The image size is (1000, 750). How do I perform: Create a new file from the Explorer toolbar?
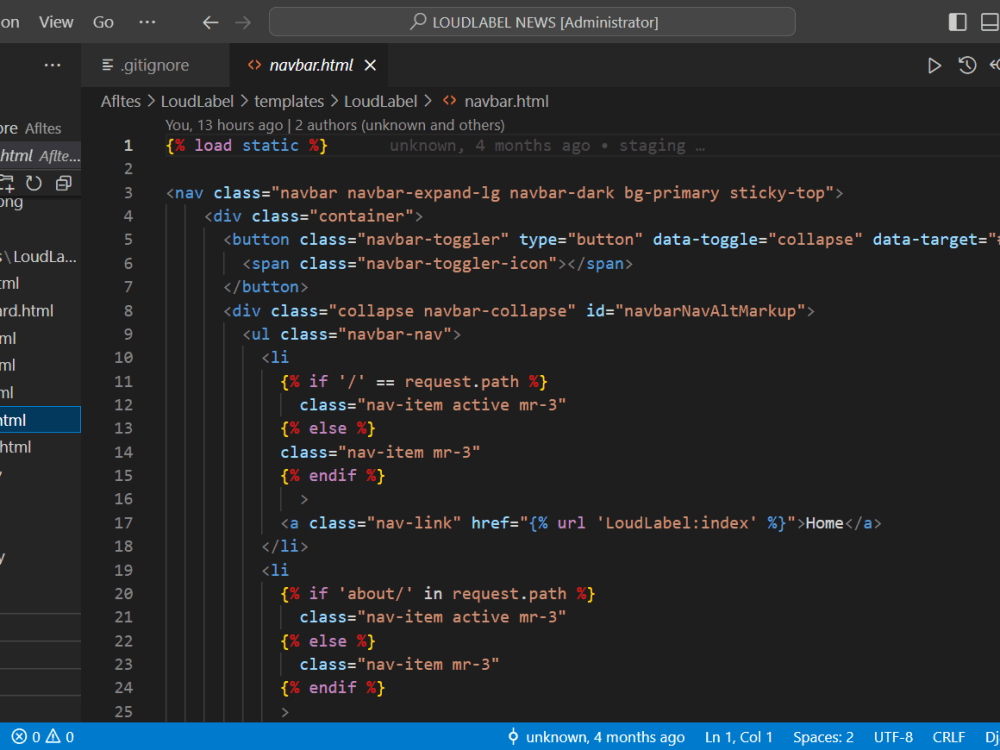point(7,184)
